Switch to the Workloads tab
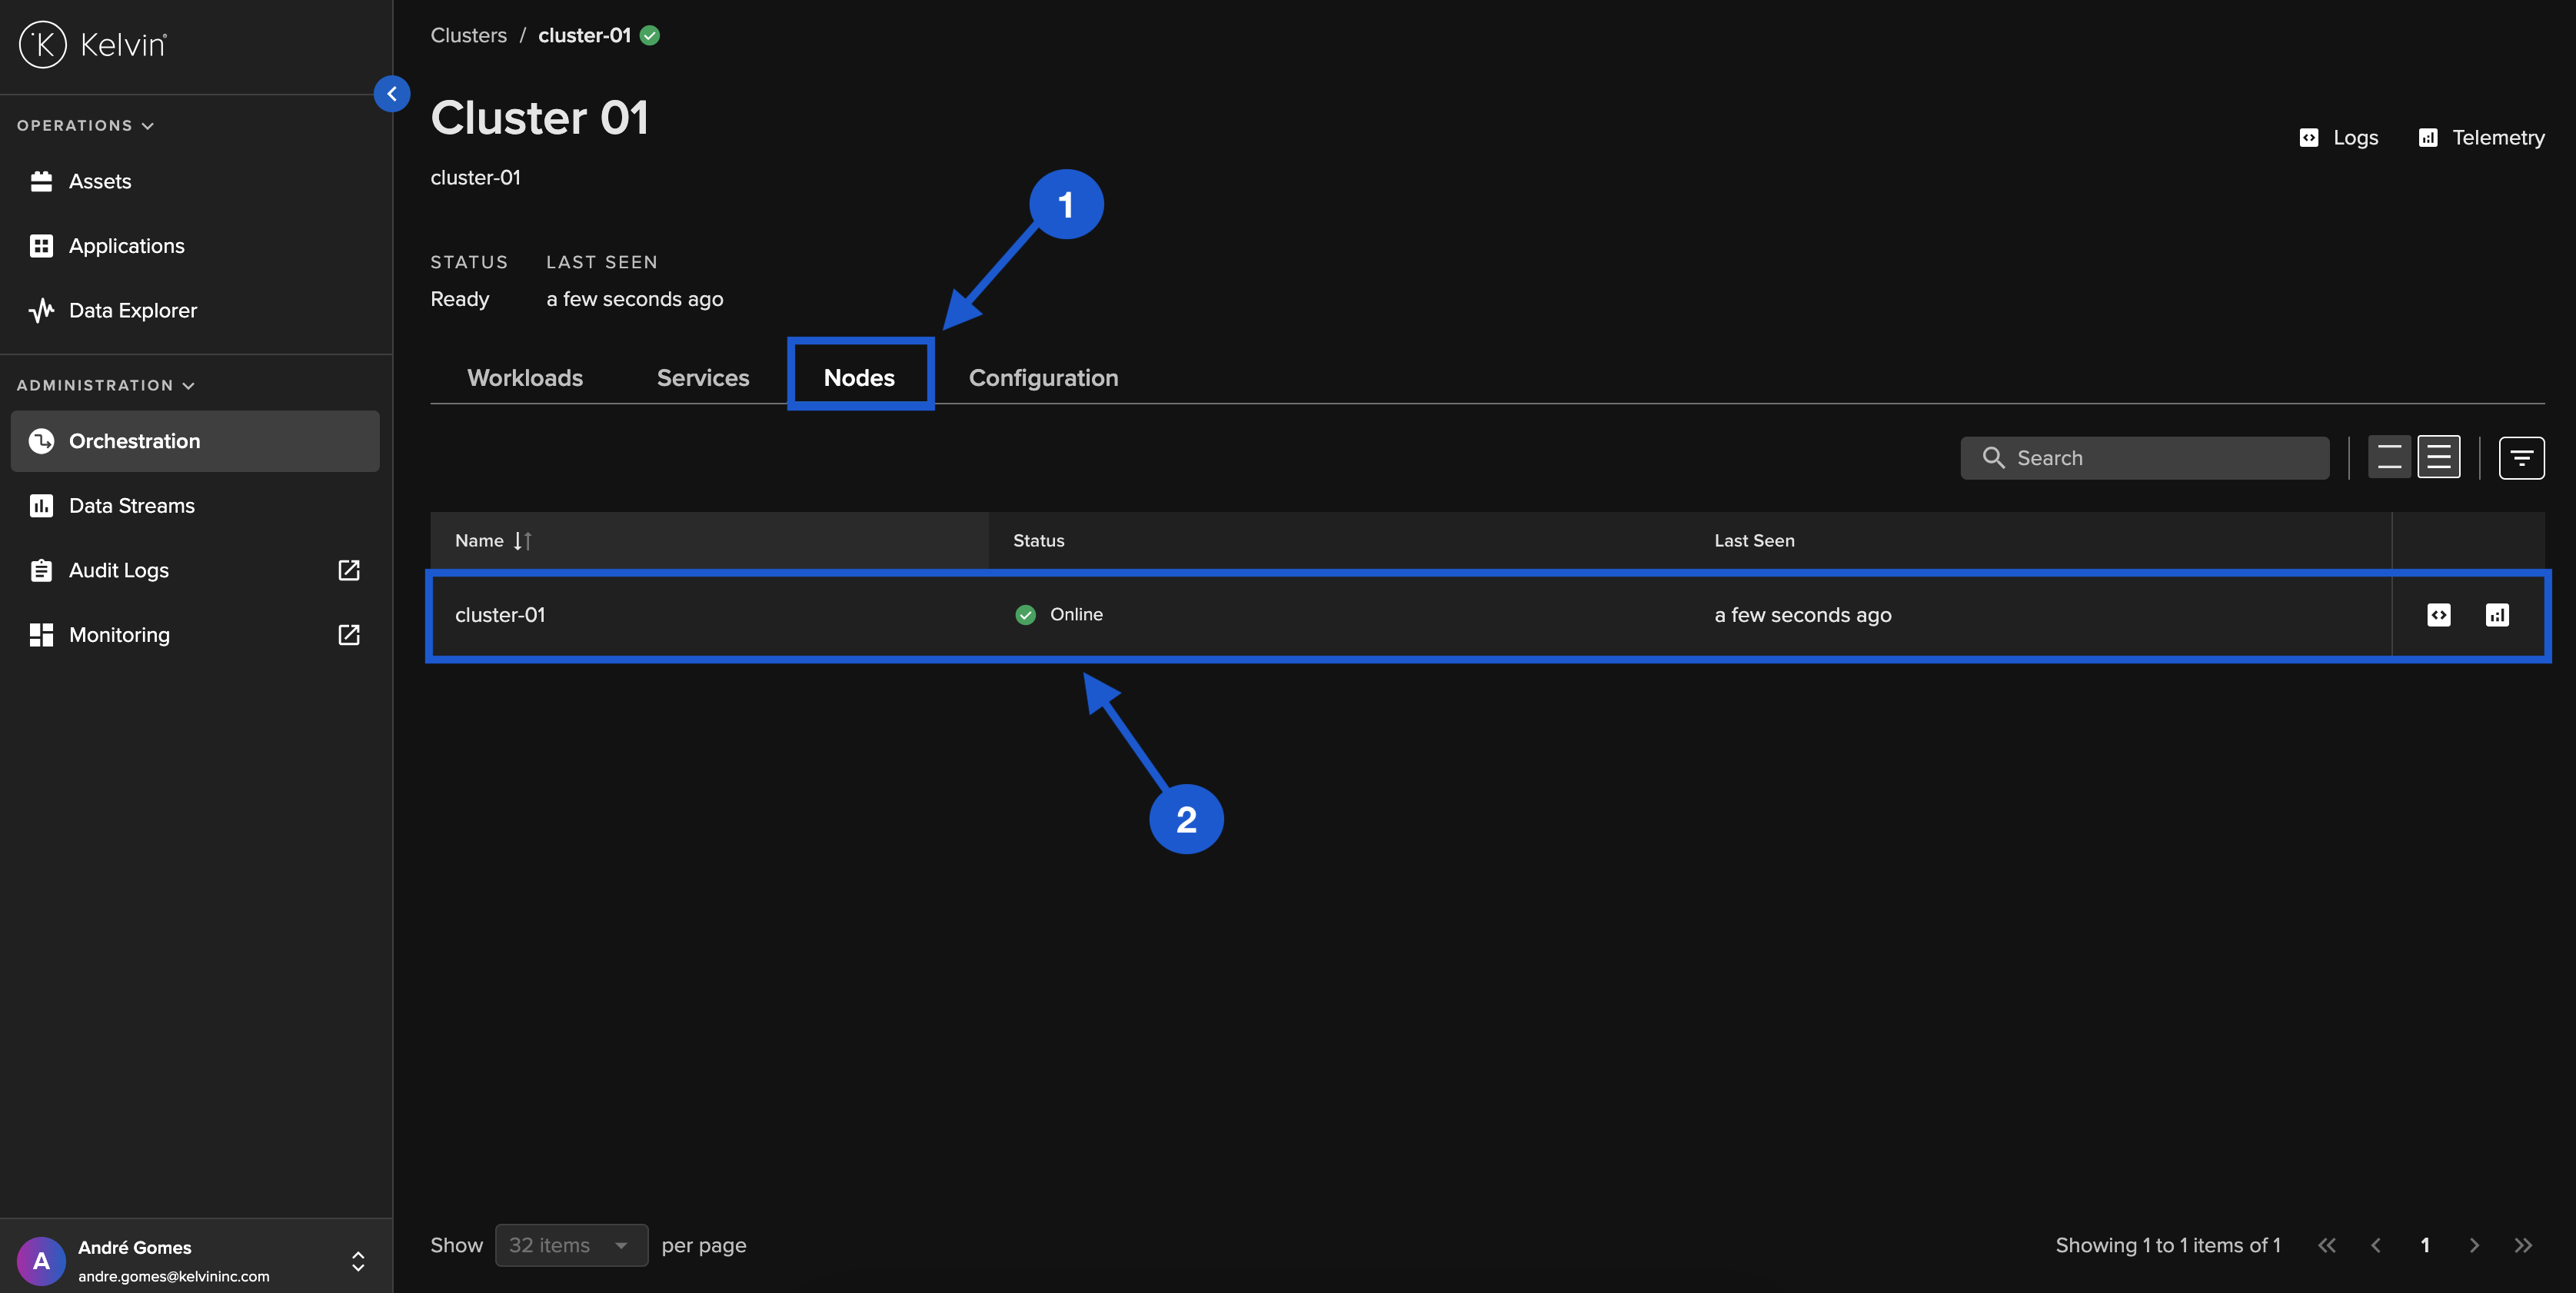 (524, 377)
